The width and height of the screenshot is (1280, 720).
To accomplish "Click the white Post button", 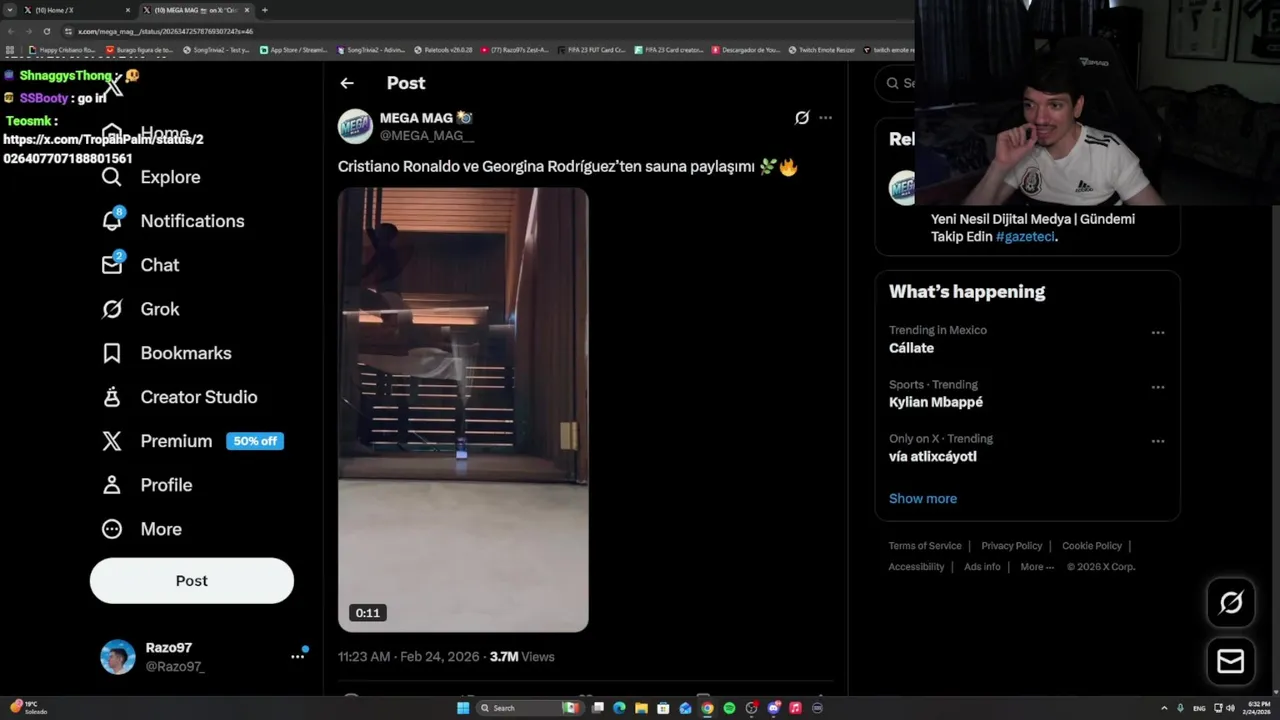I will point(192,581).
